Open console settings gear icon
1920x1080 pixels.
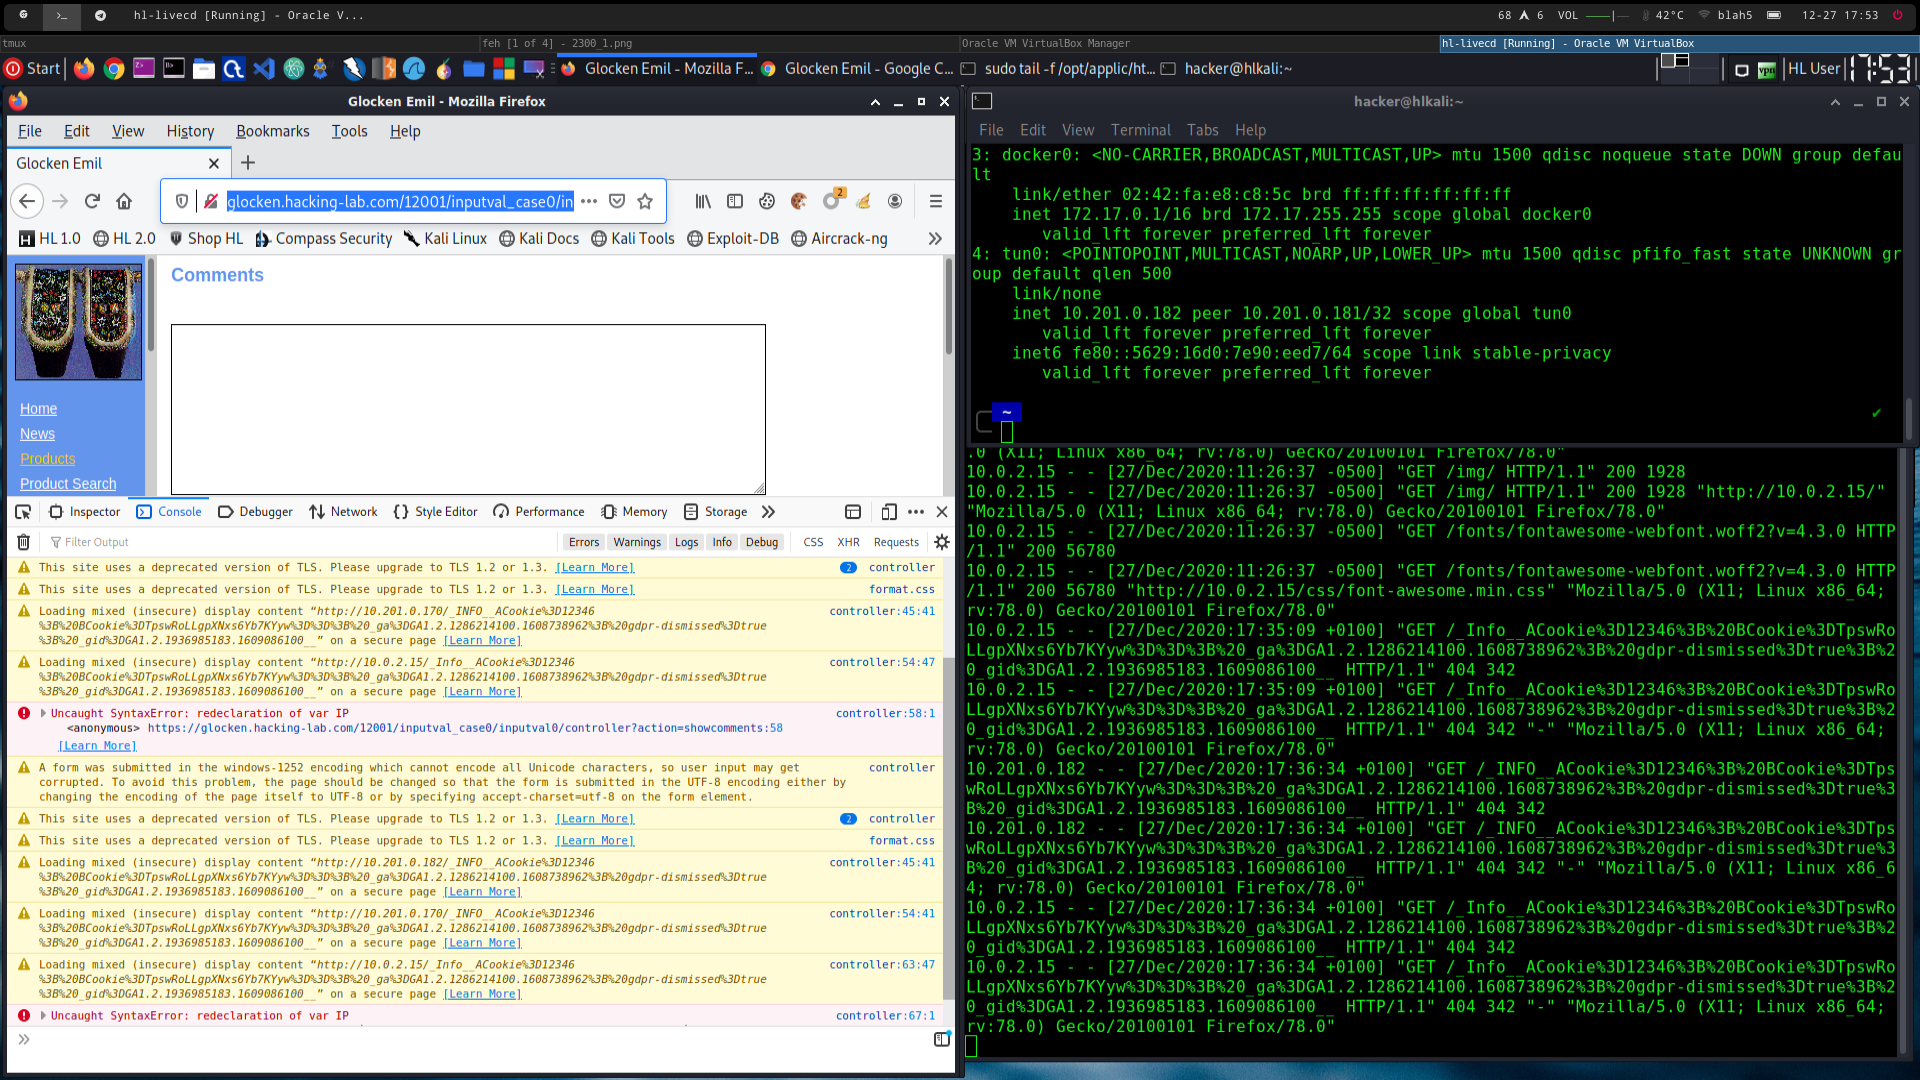point(941,542)
